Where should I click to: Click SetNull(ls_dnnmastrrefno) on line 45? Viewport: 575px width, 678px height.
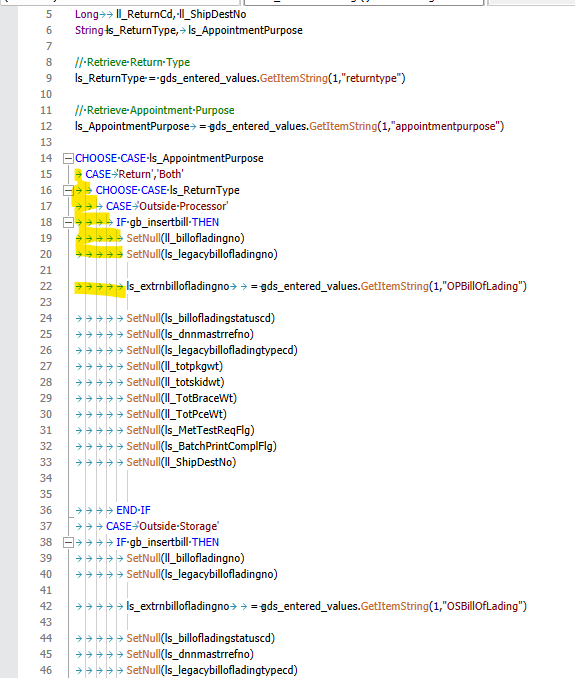click(190, 654)
